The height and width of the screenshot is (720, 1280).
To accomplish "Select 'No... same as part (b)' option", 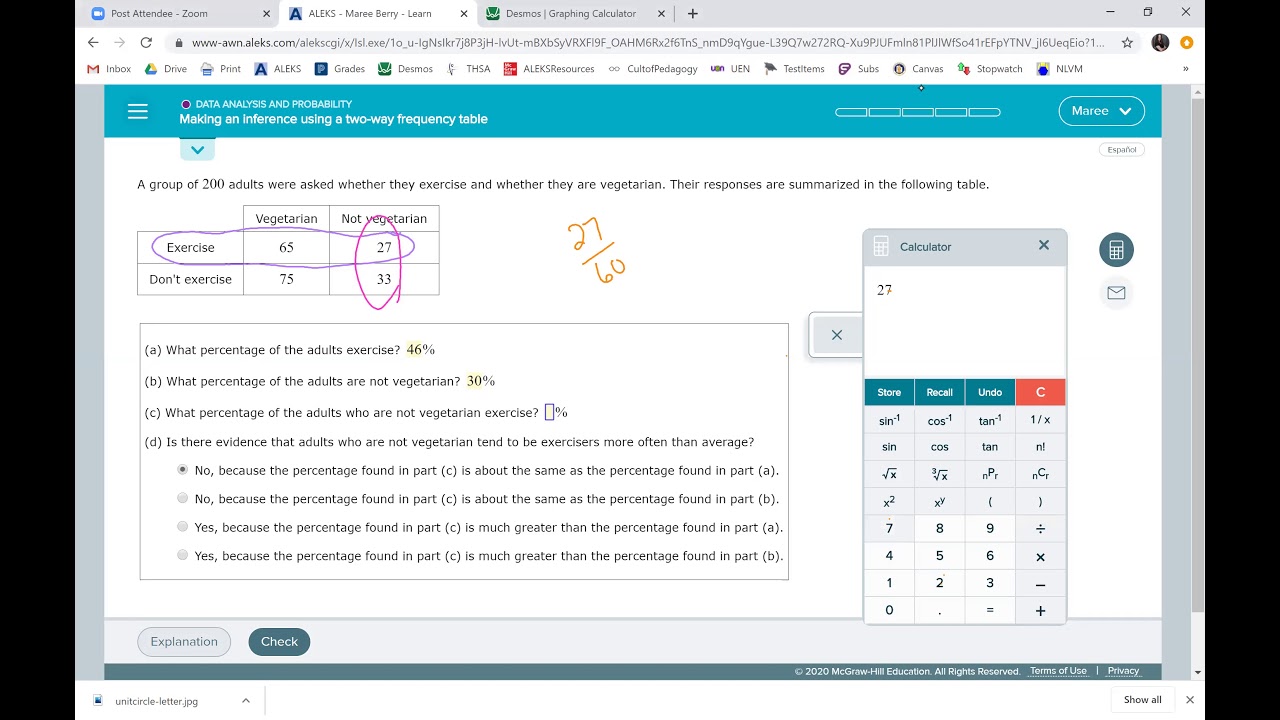I will point(182,498).
